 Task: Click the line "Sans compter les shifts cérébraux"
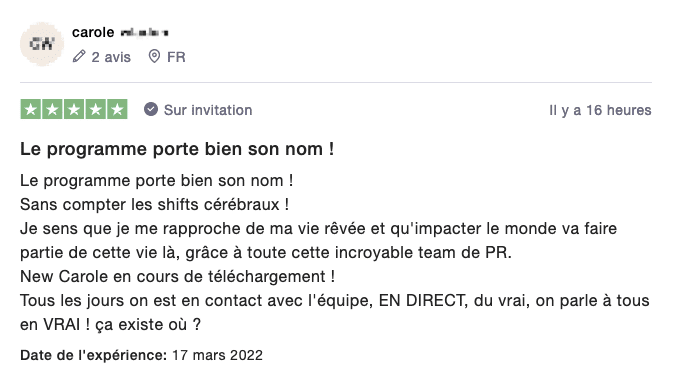tap(154, 205)
